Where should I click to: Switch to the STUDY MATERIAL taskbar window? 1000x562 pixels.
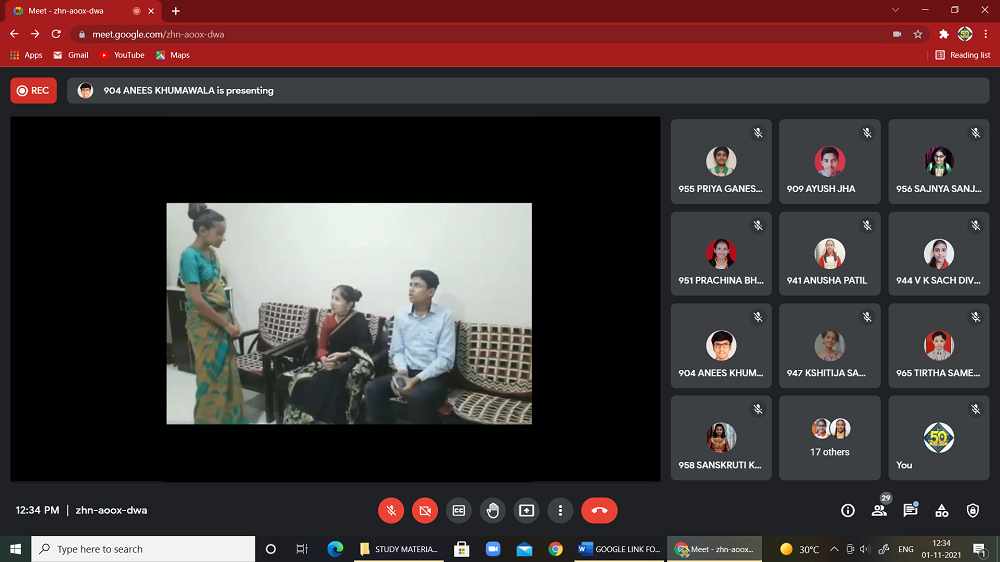400,549
